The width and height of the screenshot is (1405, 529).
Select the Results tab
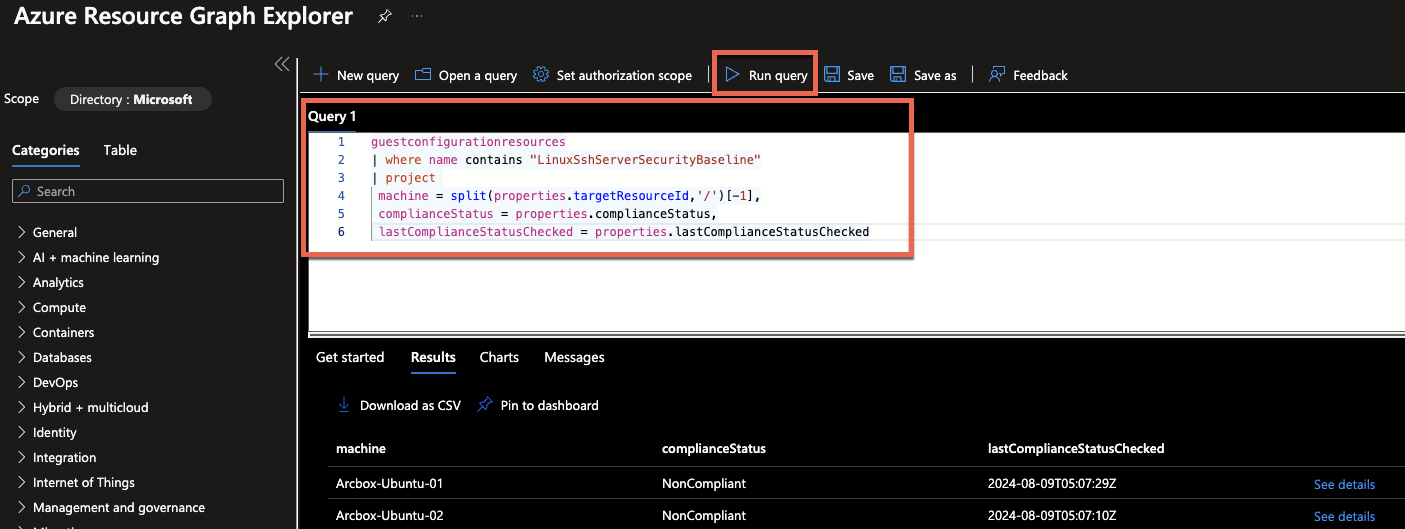pyautogui.click(x=433, y=357)
